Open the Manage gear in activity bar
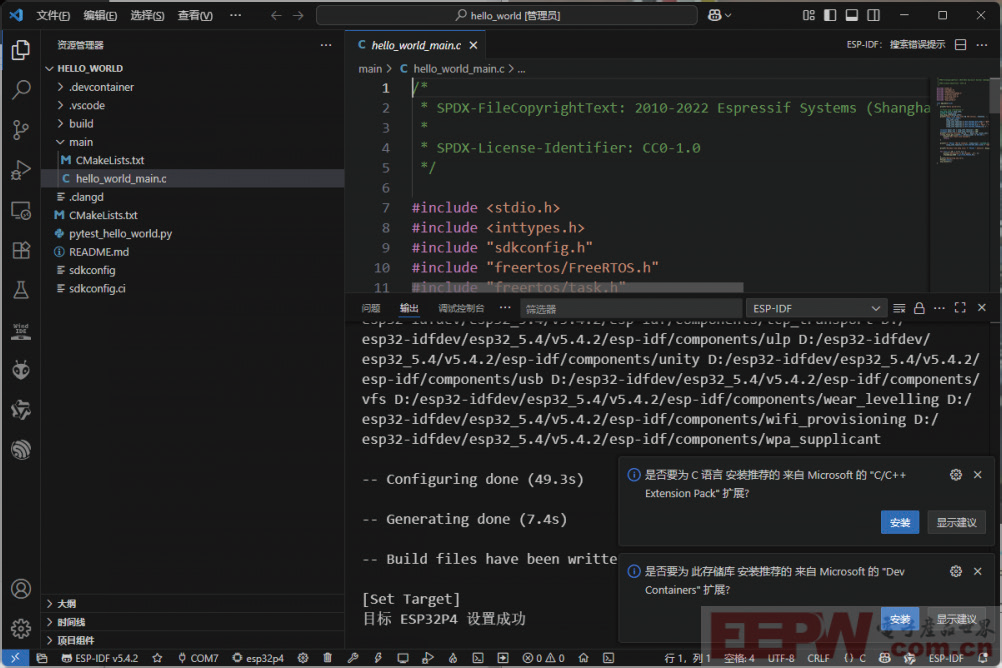1002x668 pixels. (20, 629)
